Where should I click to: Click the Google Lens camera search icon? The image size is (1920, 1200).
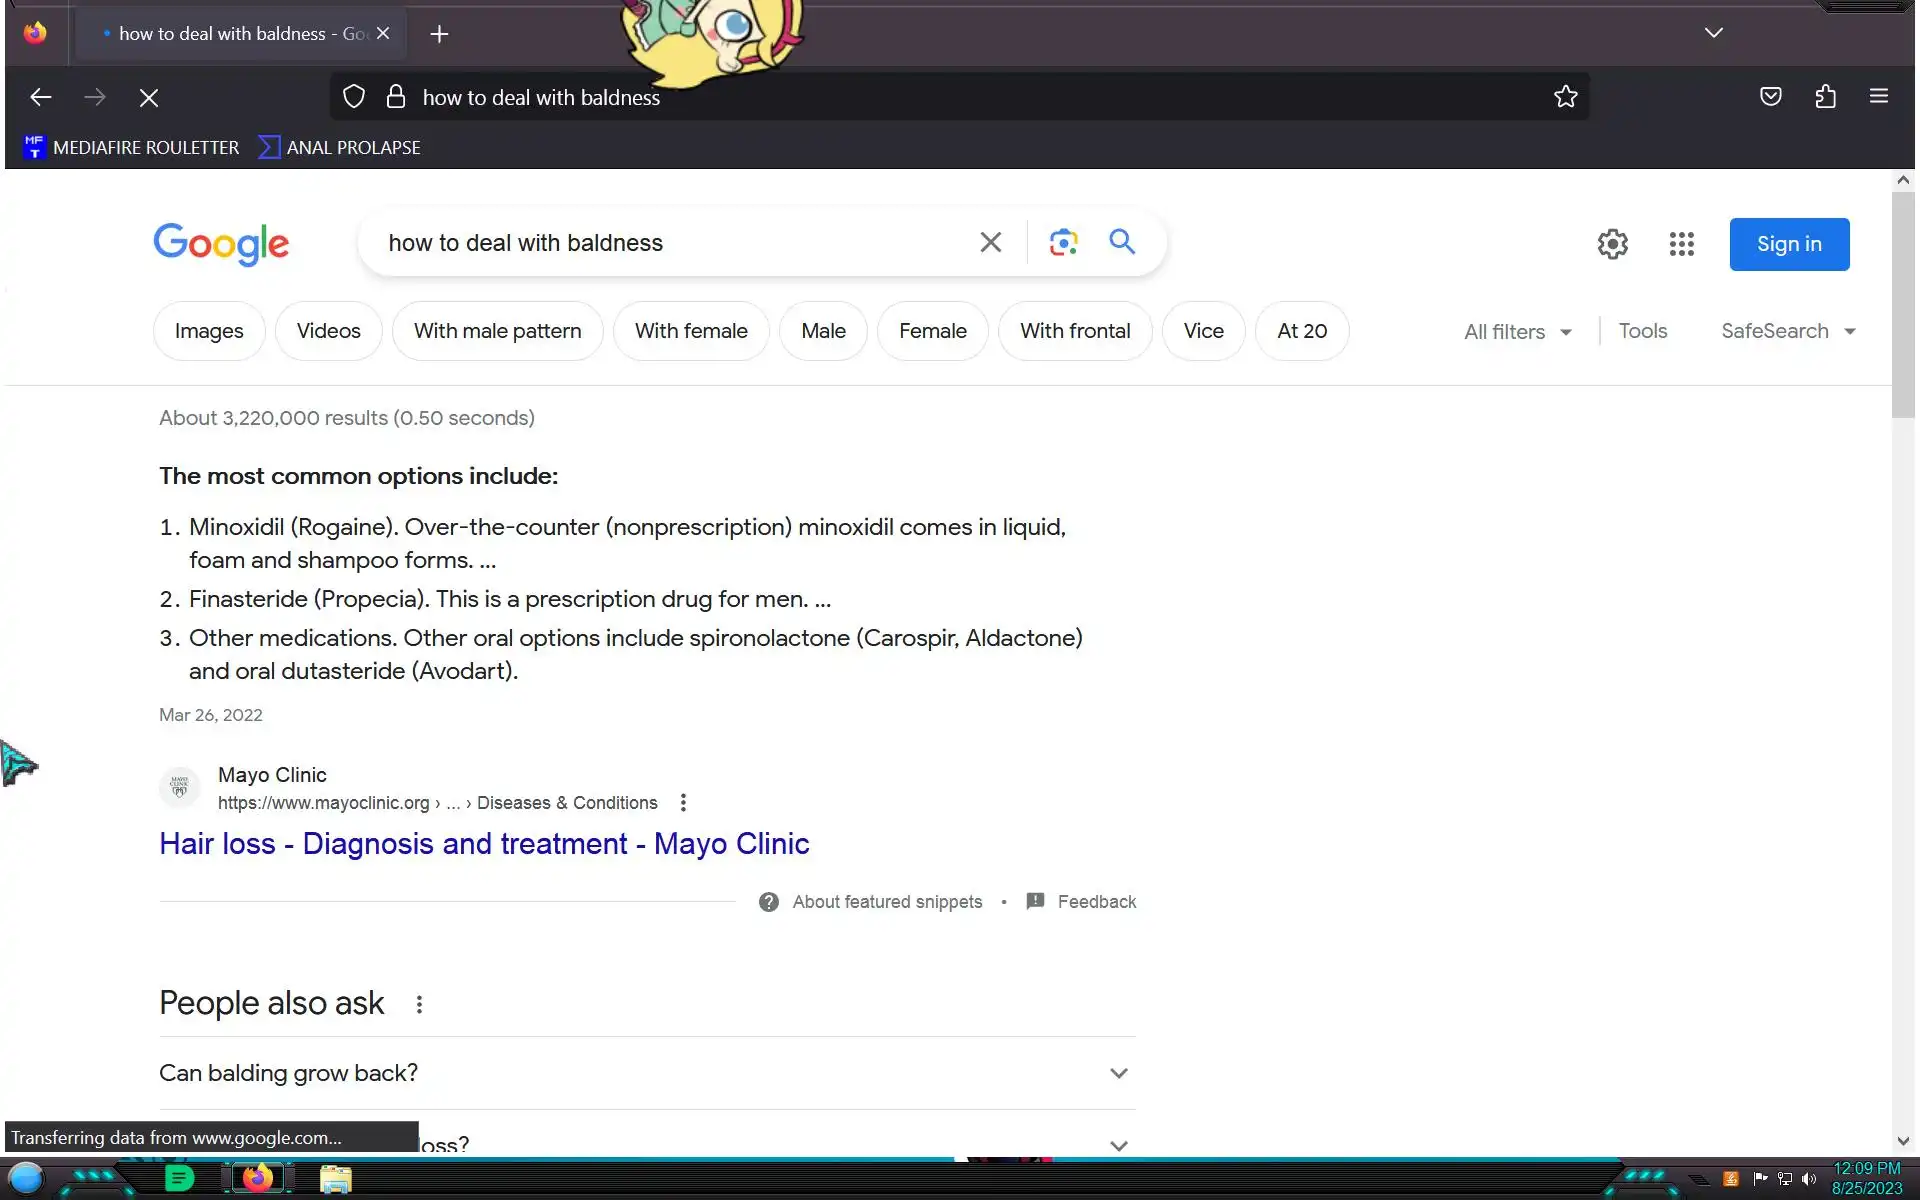coord(1063,243)
